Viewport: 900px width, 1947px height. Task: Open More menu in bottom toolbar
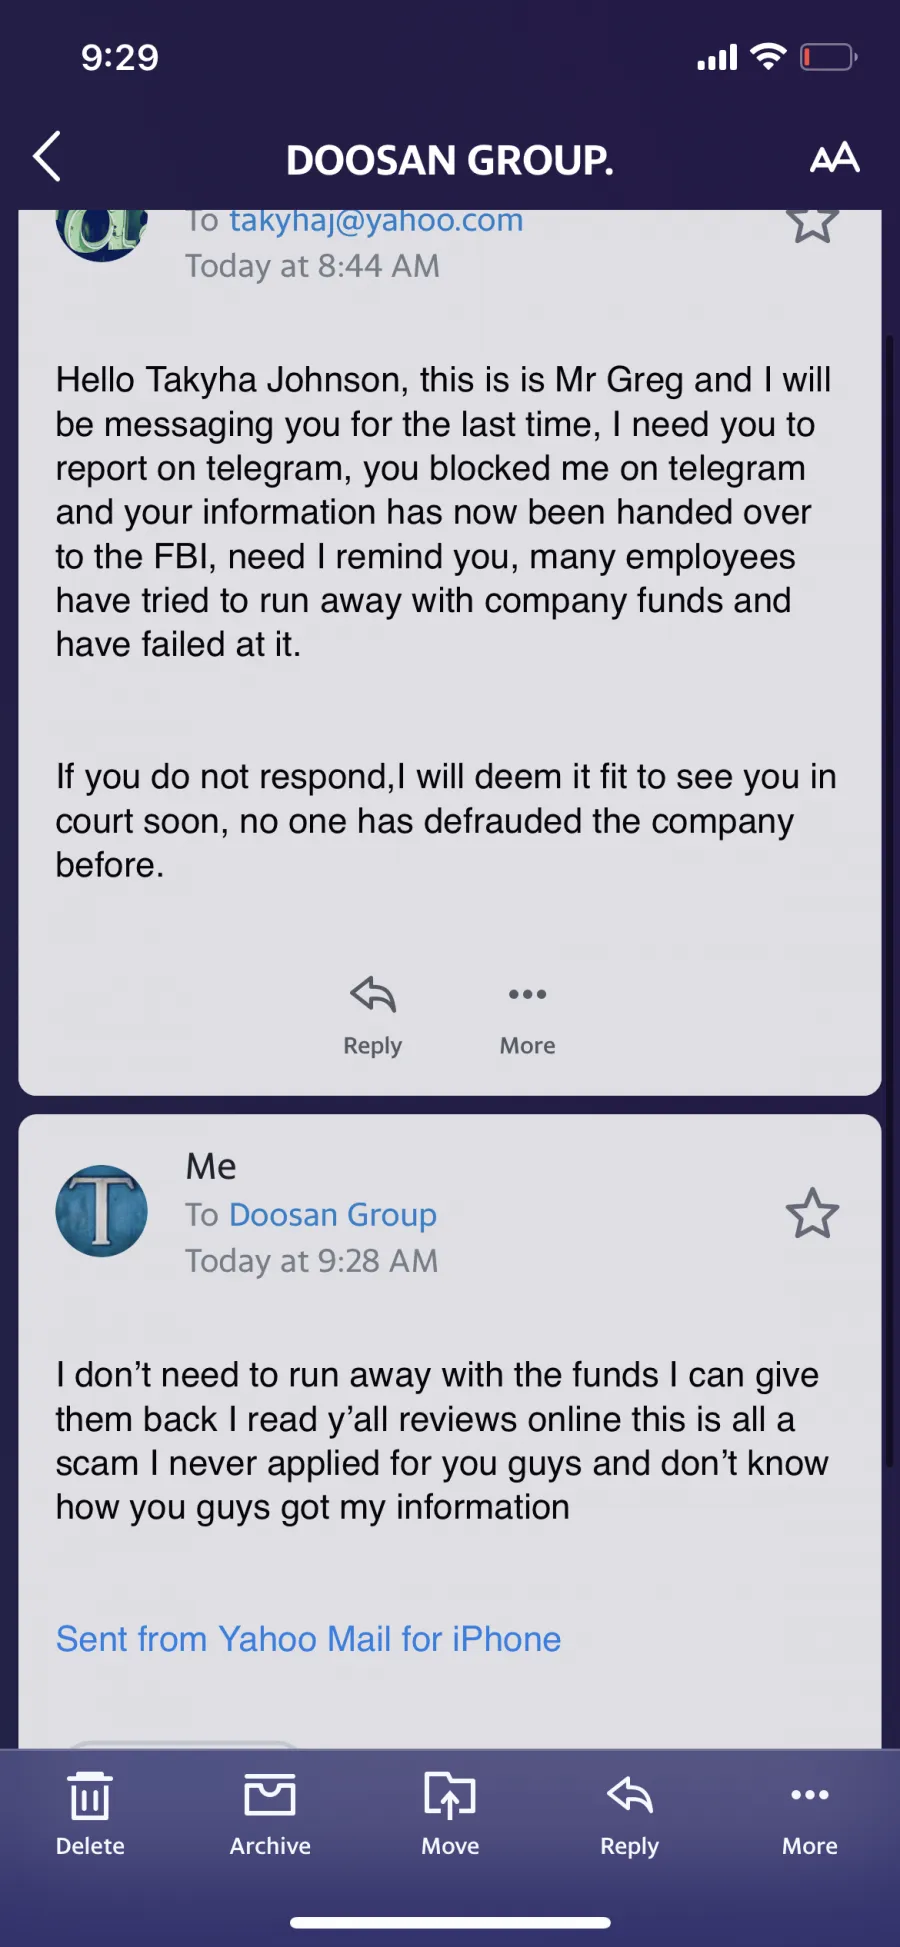tap(810, 1814)
